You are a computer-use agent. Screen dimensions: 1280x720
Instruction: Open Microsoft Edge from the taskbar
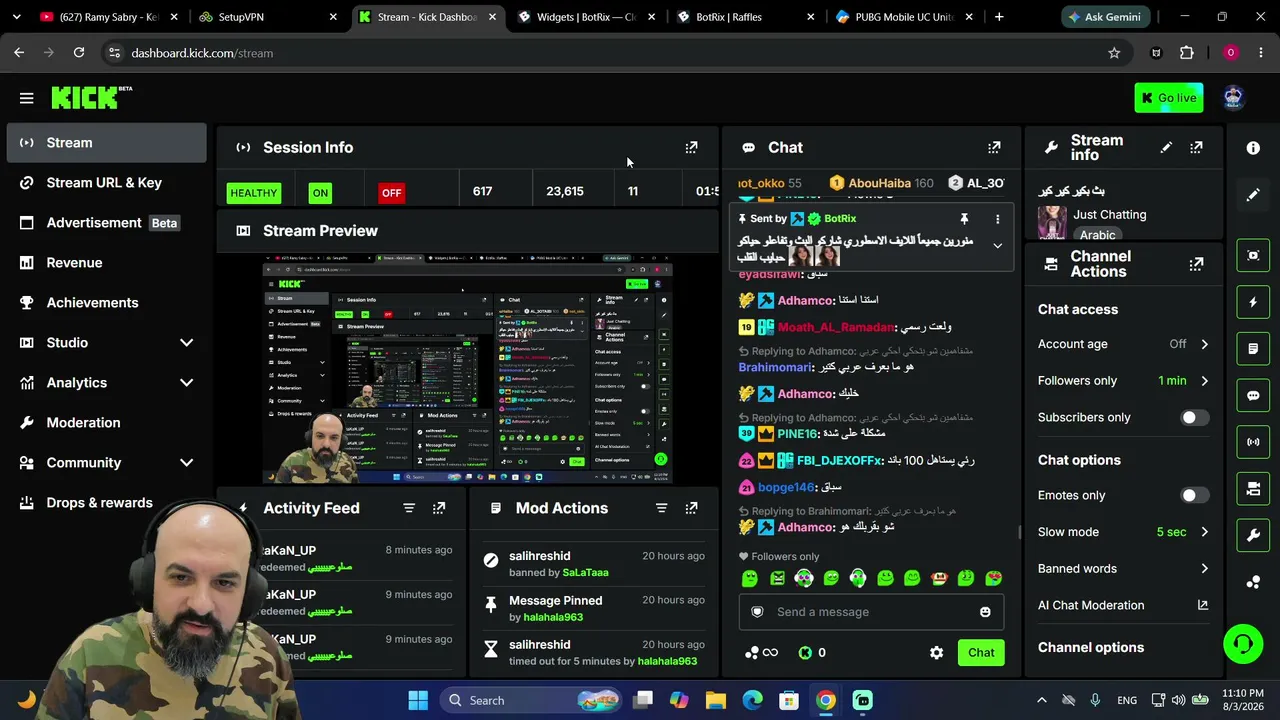(x=752, y=701)
